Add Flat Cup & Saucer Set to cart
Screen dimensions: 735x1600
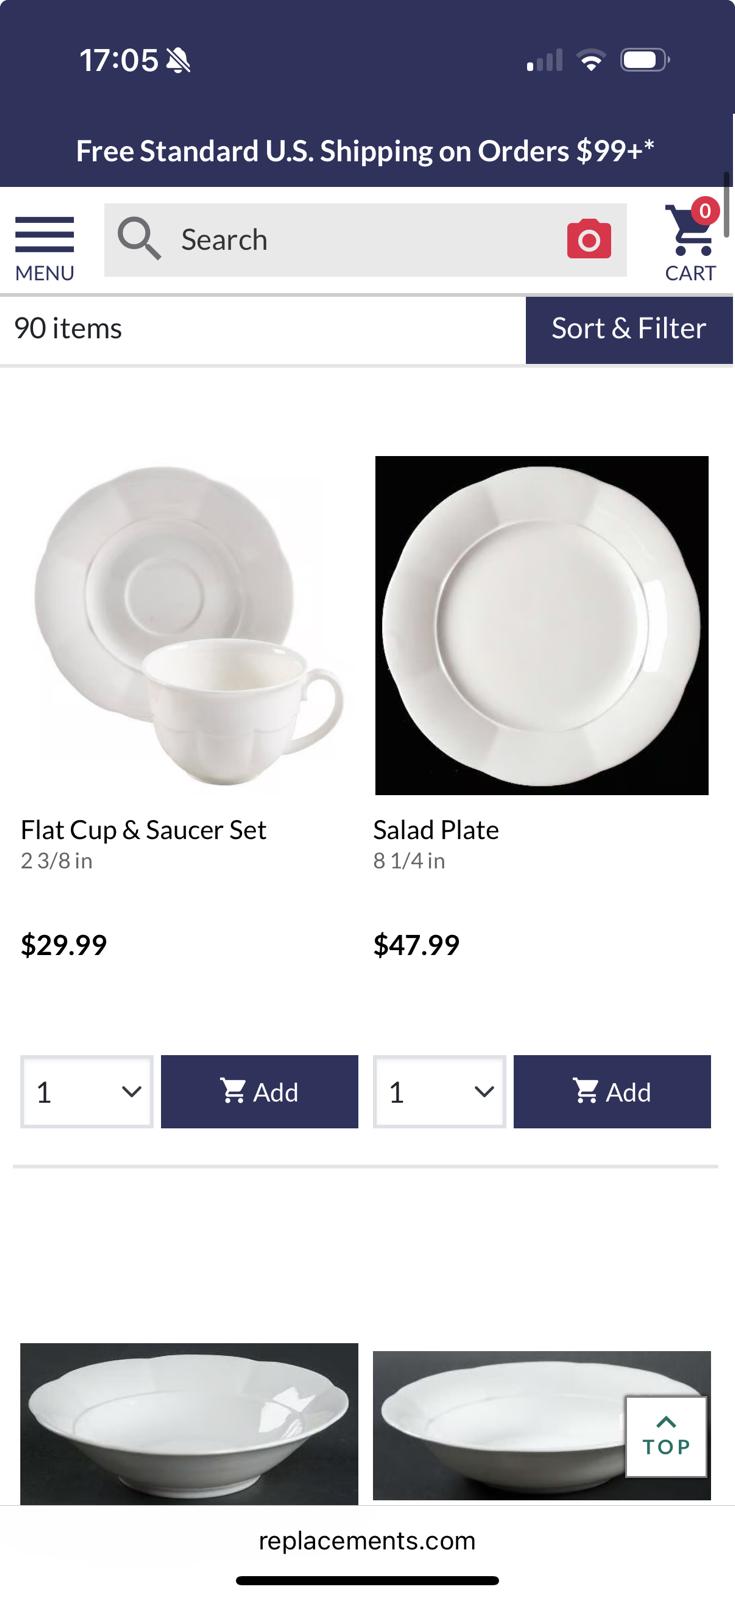coord(259,1092)
